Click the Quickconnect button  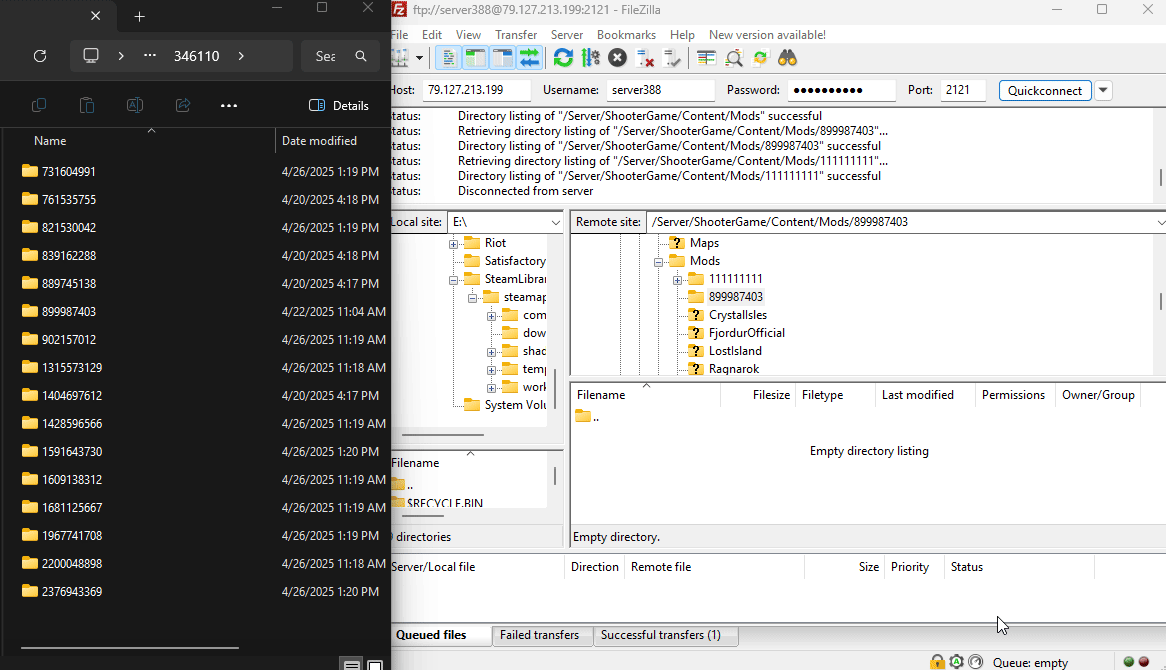(x=1045, y=91)
